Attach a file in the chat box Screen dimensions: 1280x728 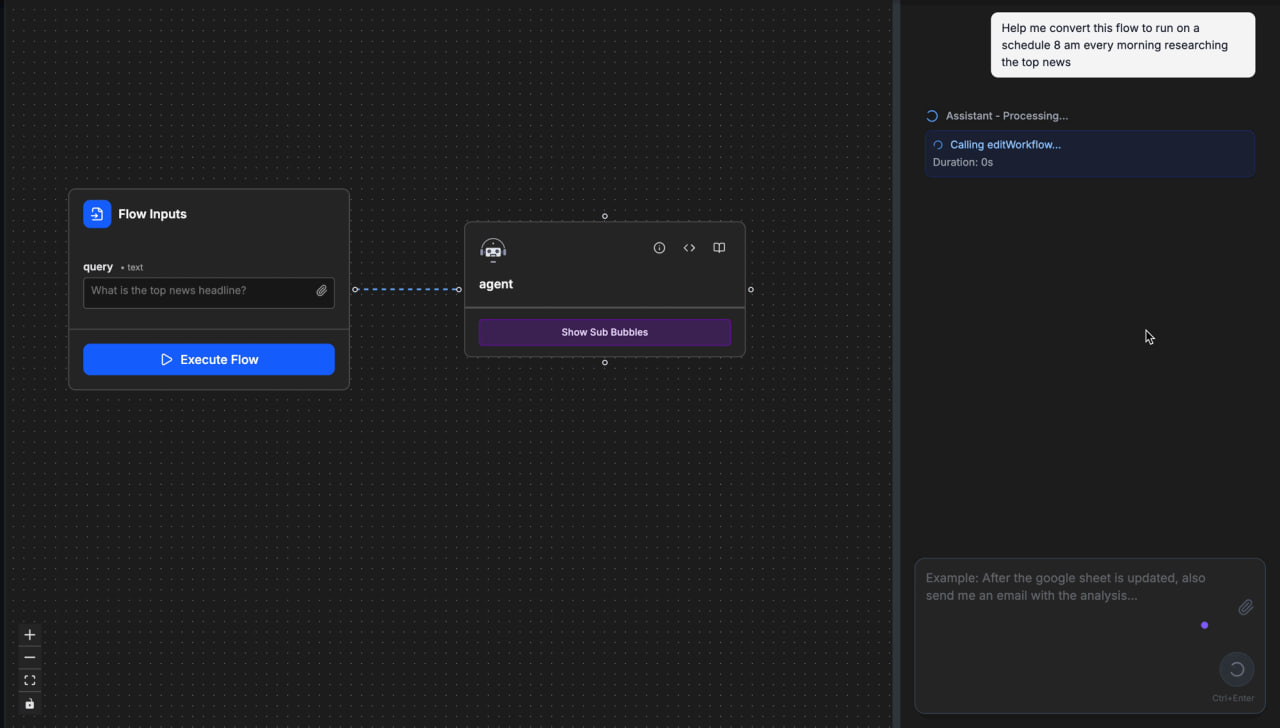pyautogui.click(x=1245, y=607)
